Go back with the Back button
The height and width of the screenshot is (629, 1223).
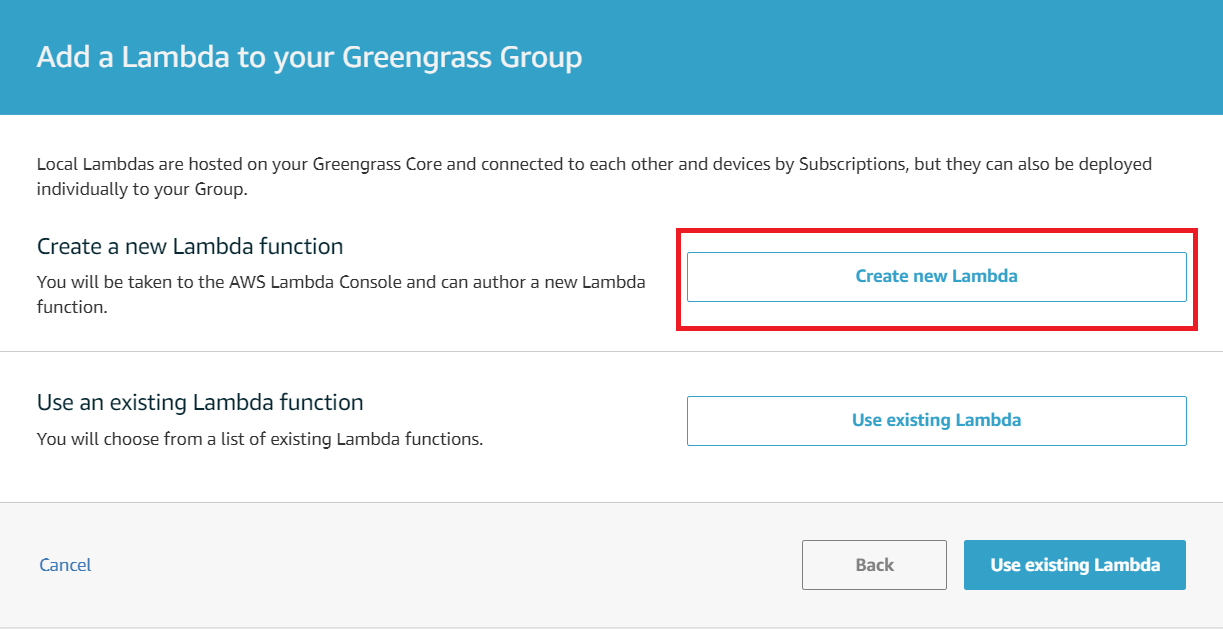pyautogui.click(x=874, y=565)
